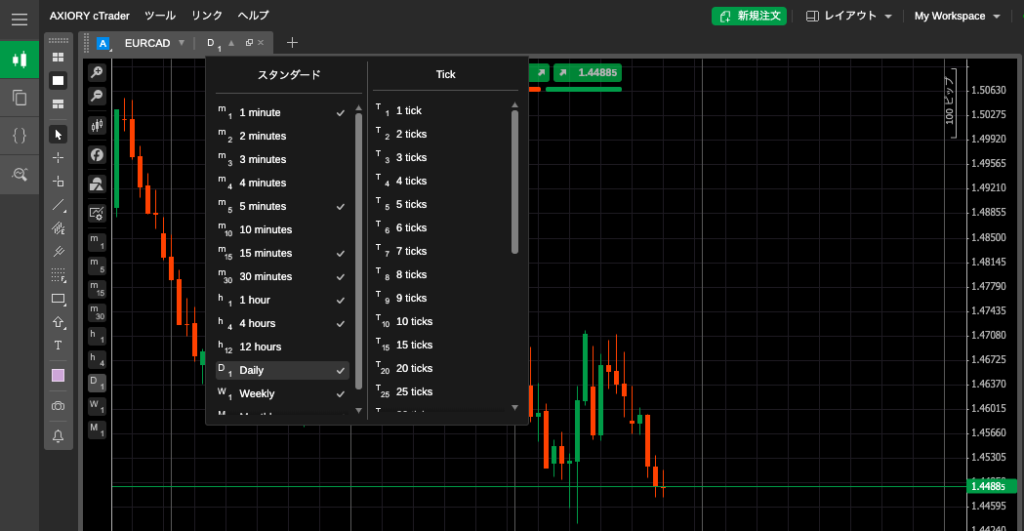This screenshot has height=531, width=1024.
Task: Toggle favorite checkmark for 1 minute
Action: (x=341, y=113)
